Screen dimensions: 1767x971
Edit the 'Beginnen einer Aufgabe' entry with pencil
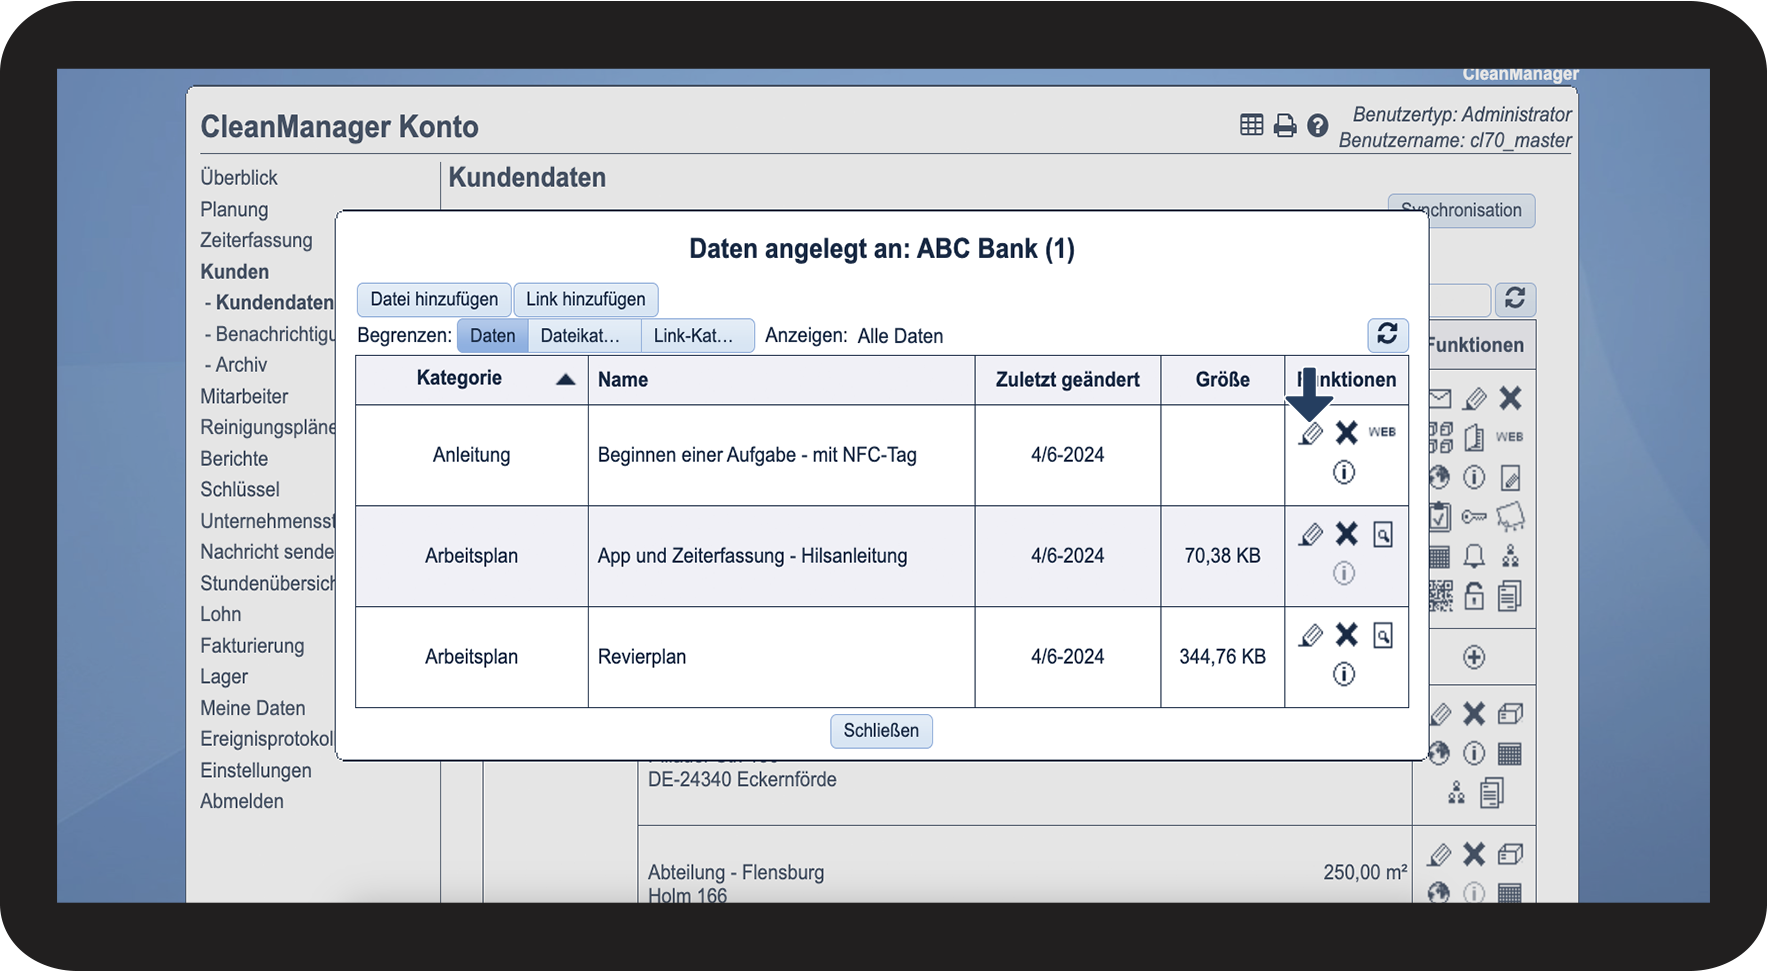pyautogui.click(x=1310, y=434)
